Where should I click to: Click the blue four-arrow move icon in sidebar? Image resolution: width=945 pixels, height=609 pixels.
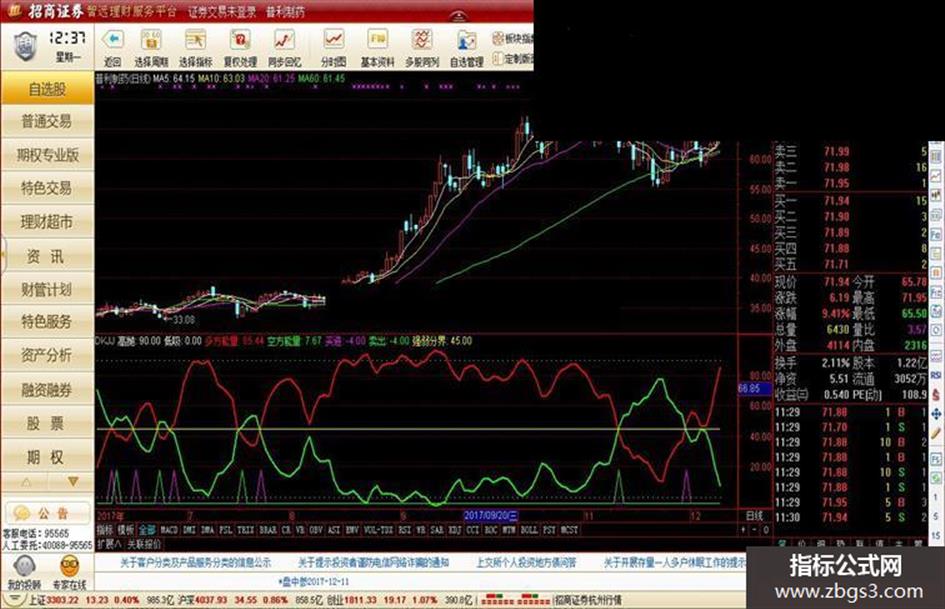[936, 414]
